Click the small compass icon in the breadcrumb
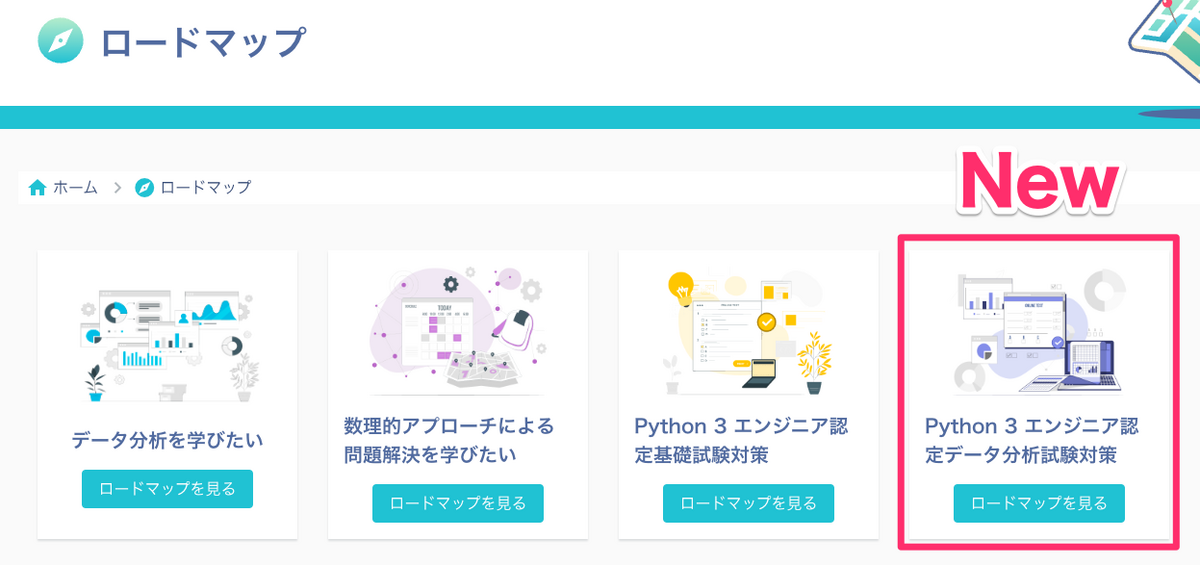This screenshot has height=565, width=1200. pyautogui.click(x=145, y=187)
